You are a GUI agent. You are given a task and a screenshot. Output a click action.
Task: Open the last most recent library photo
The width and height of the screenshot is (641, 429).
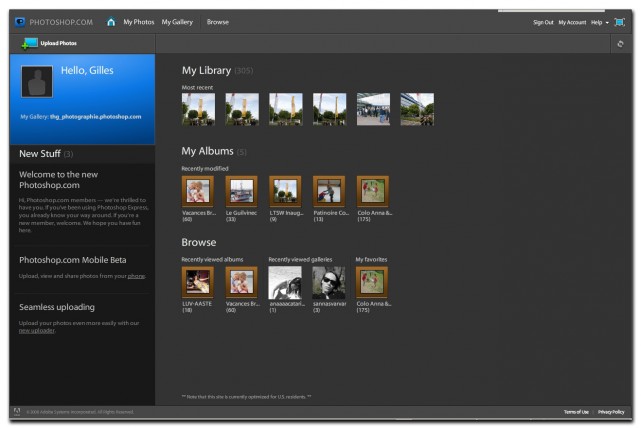pos(417,109)
